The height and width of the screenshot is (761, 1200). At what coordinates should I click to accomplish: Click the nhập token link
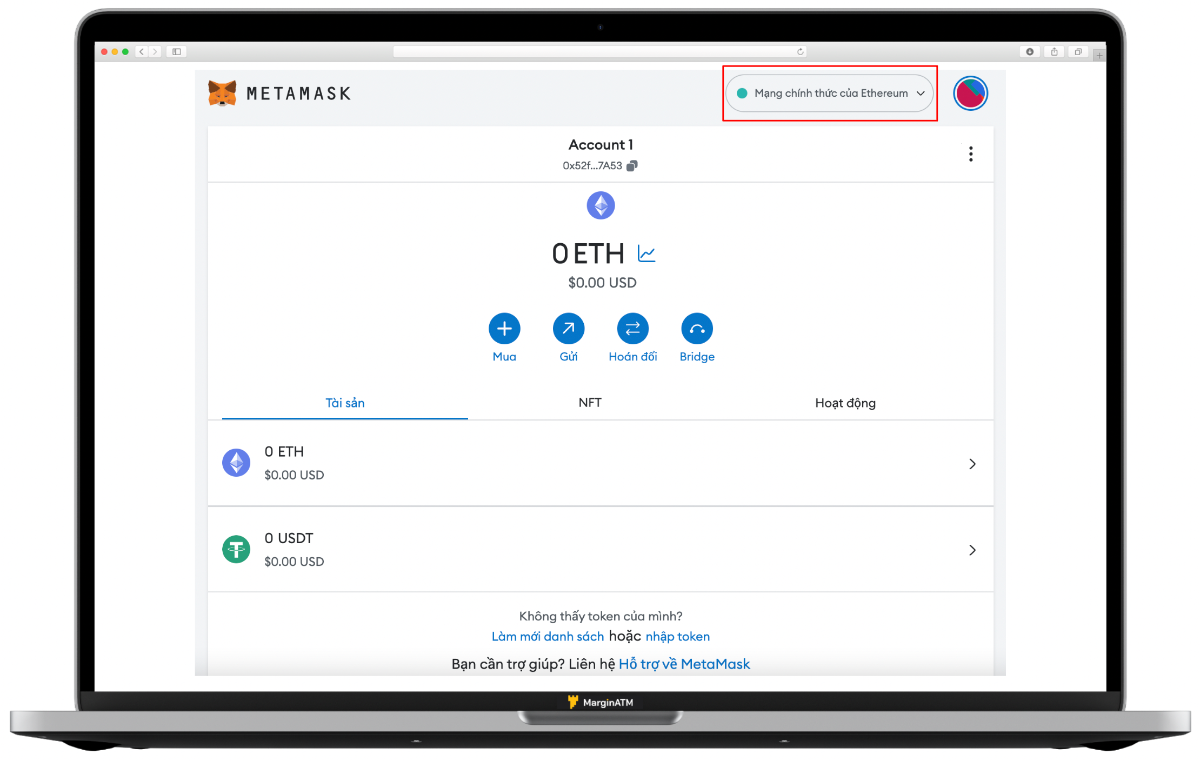click(x=678, y=636)
